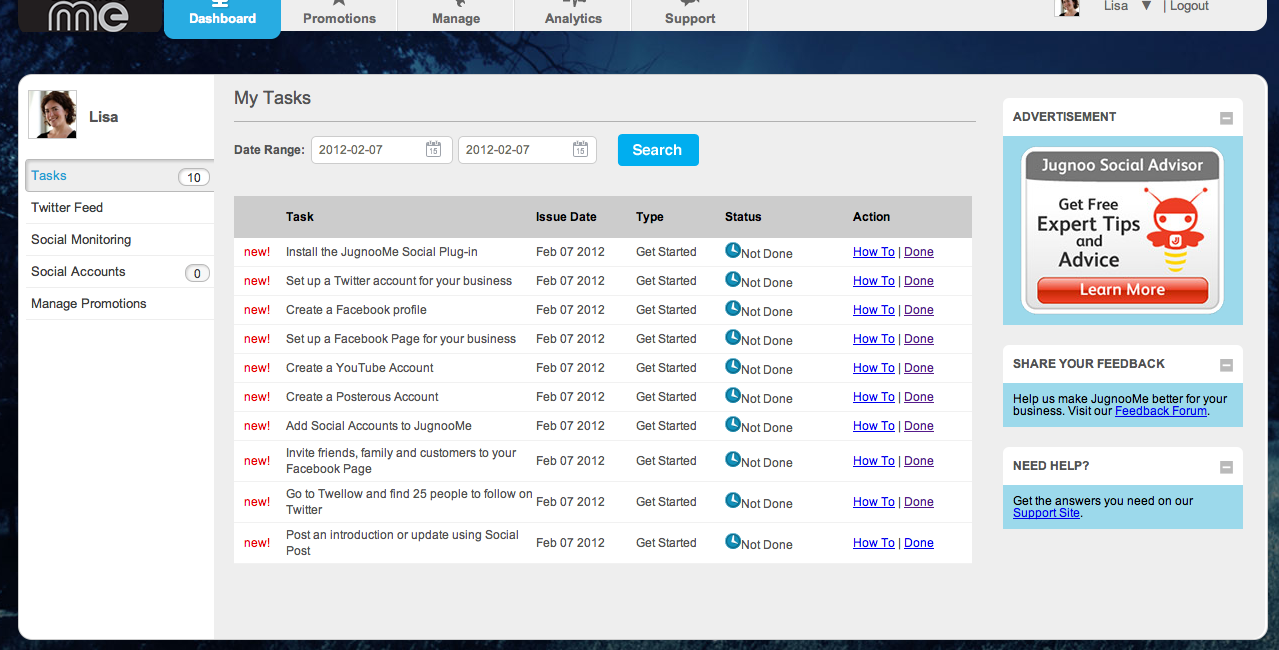Mark Set up Twitter account task Done
This screenshot has height=650, width=1279.
tap(919, 281)
